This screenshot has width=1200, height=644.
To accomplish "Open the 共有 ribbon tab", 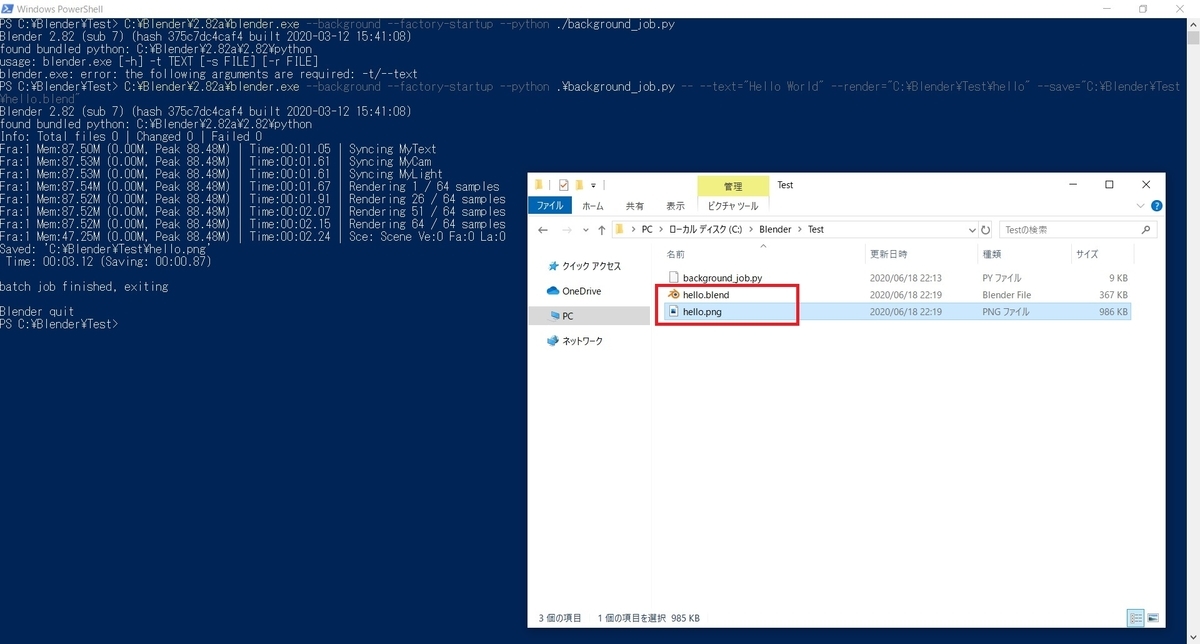I will (635, 206).
